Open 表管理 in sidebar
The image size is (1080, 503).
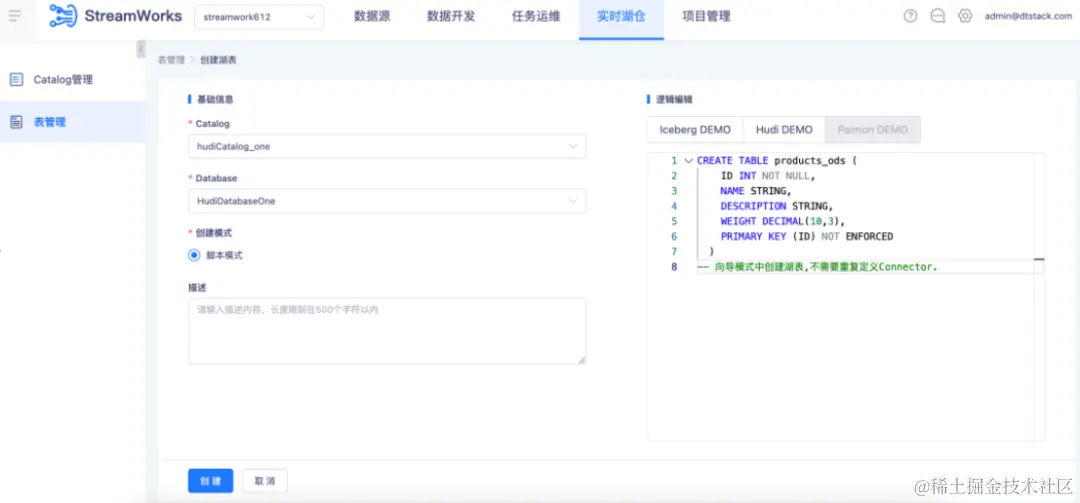72,122
